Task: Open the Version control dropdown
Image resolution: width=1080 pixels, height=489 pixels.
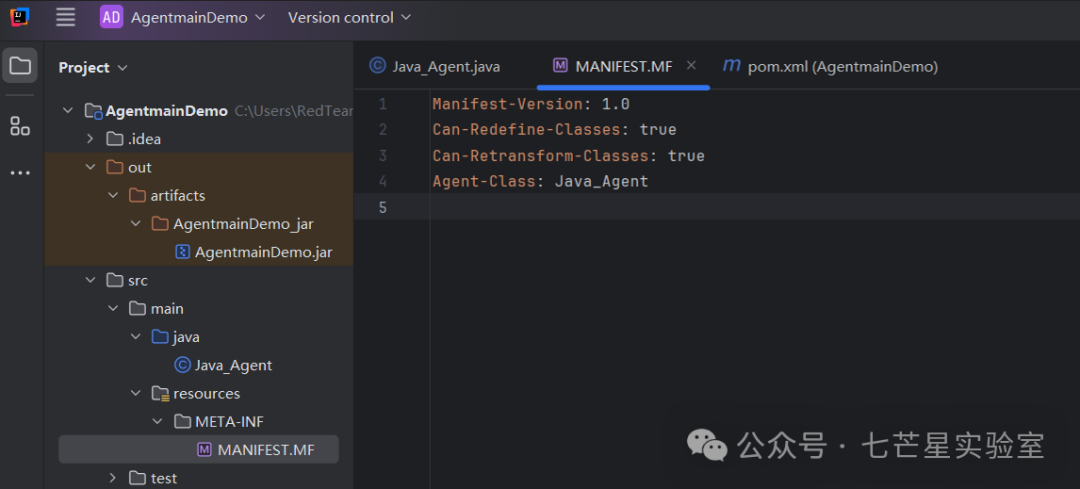Action: click(x=349, y=17)
